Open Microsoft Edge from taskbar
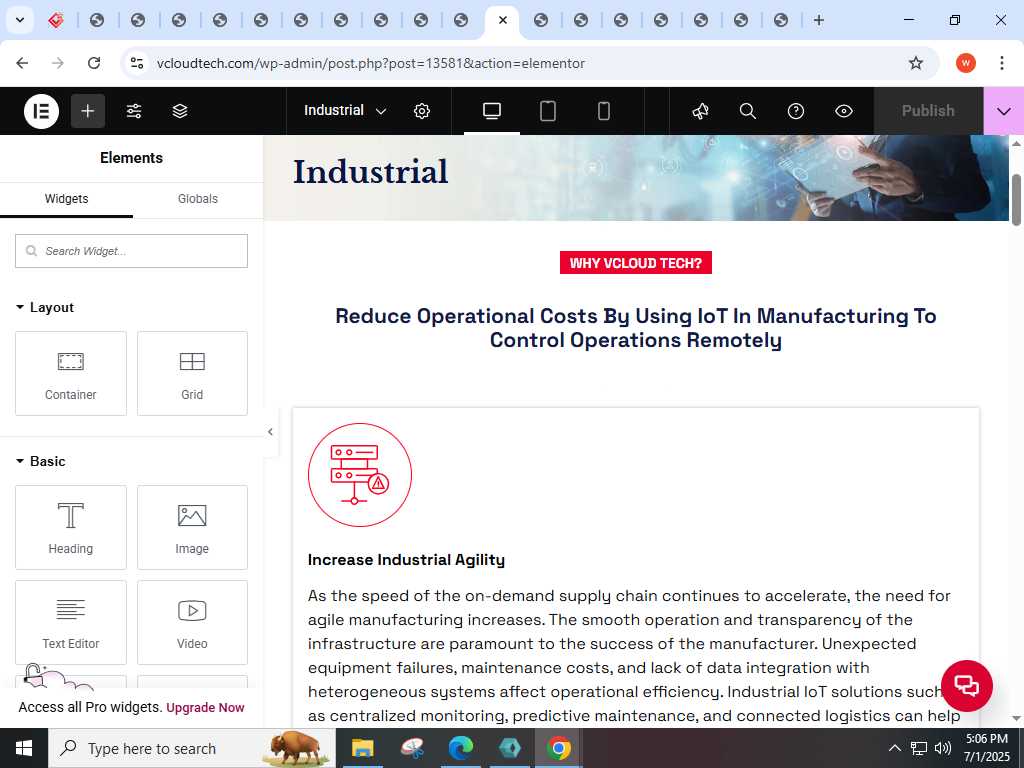 (x=460, y=748)
